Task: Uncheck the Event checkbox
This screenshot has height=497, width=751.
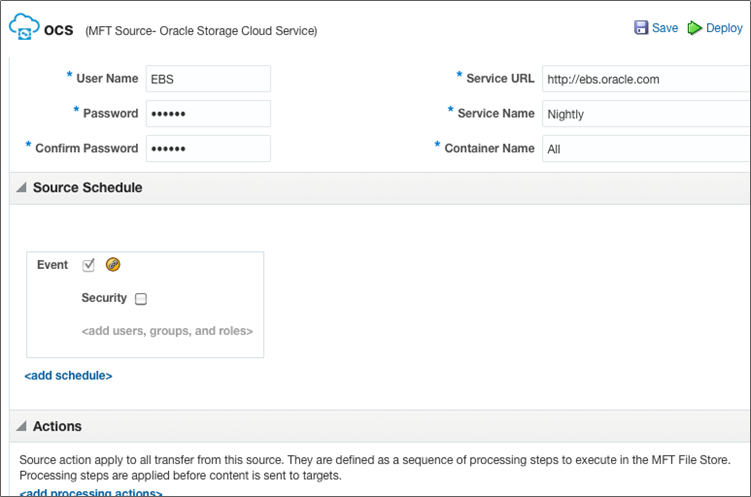Action: [x=89, y=265]
